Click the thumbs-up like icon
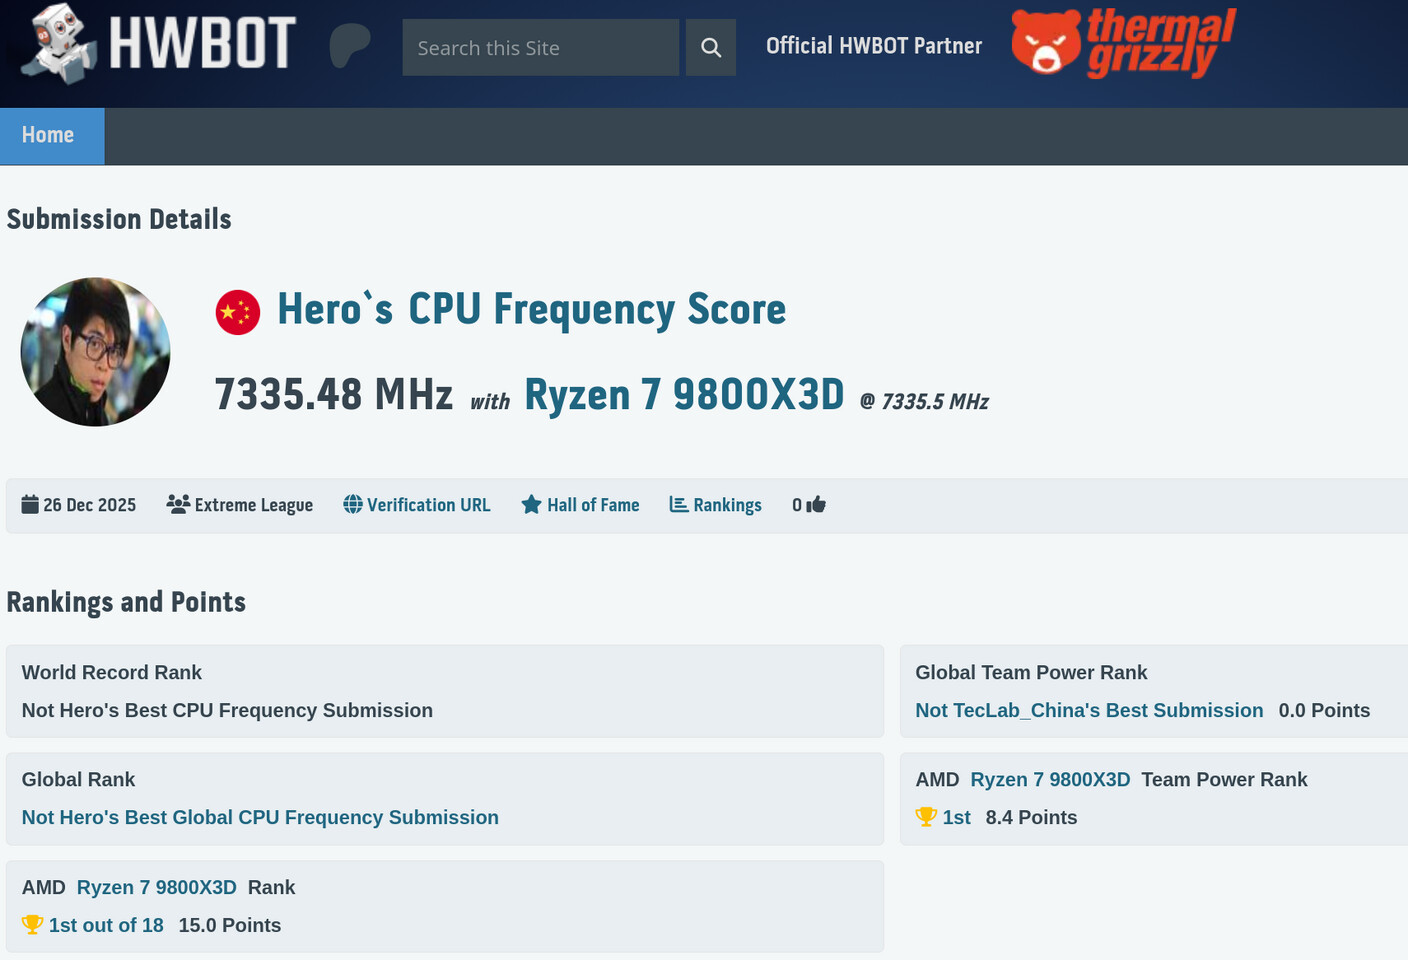Viewport: 1408px width, 960px height. coord(816,505)
